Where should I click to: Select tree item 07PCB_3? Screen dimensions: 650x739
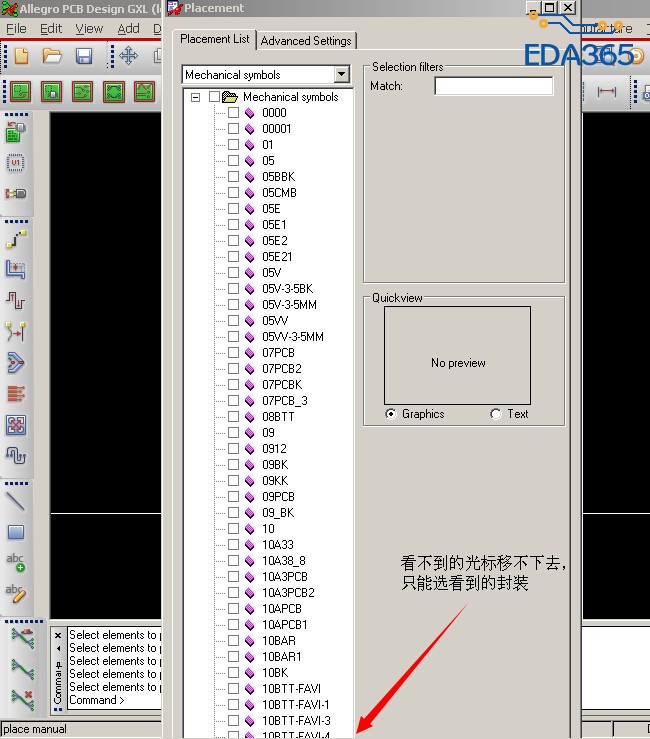[285, 401]
